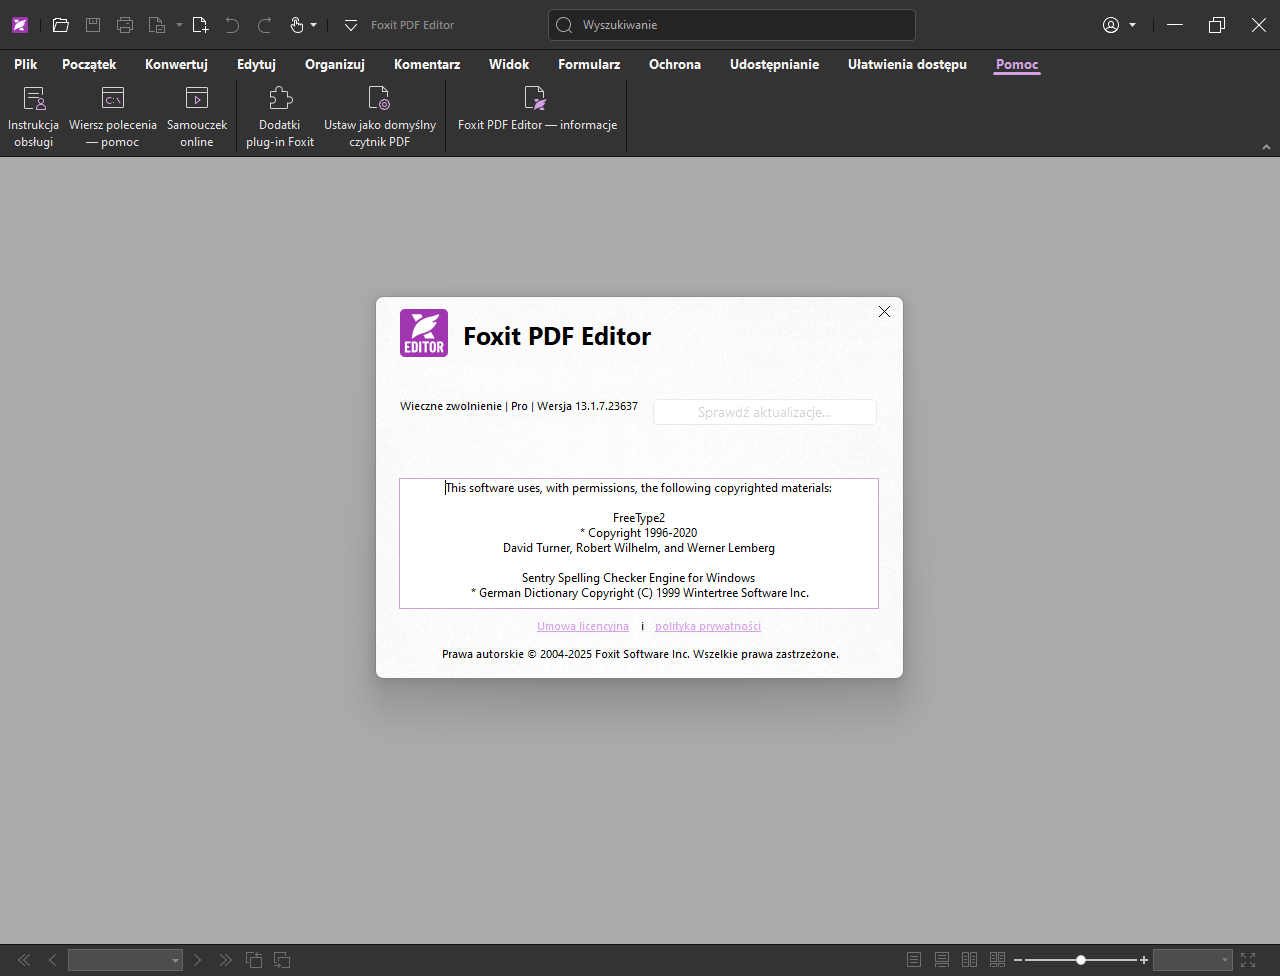The width and height of the screenshot is (1280, 976).
Task: Click the Save floppy disk icon
Action: point(93,25)
